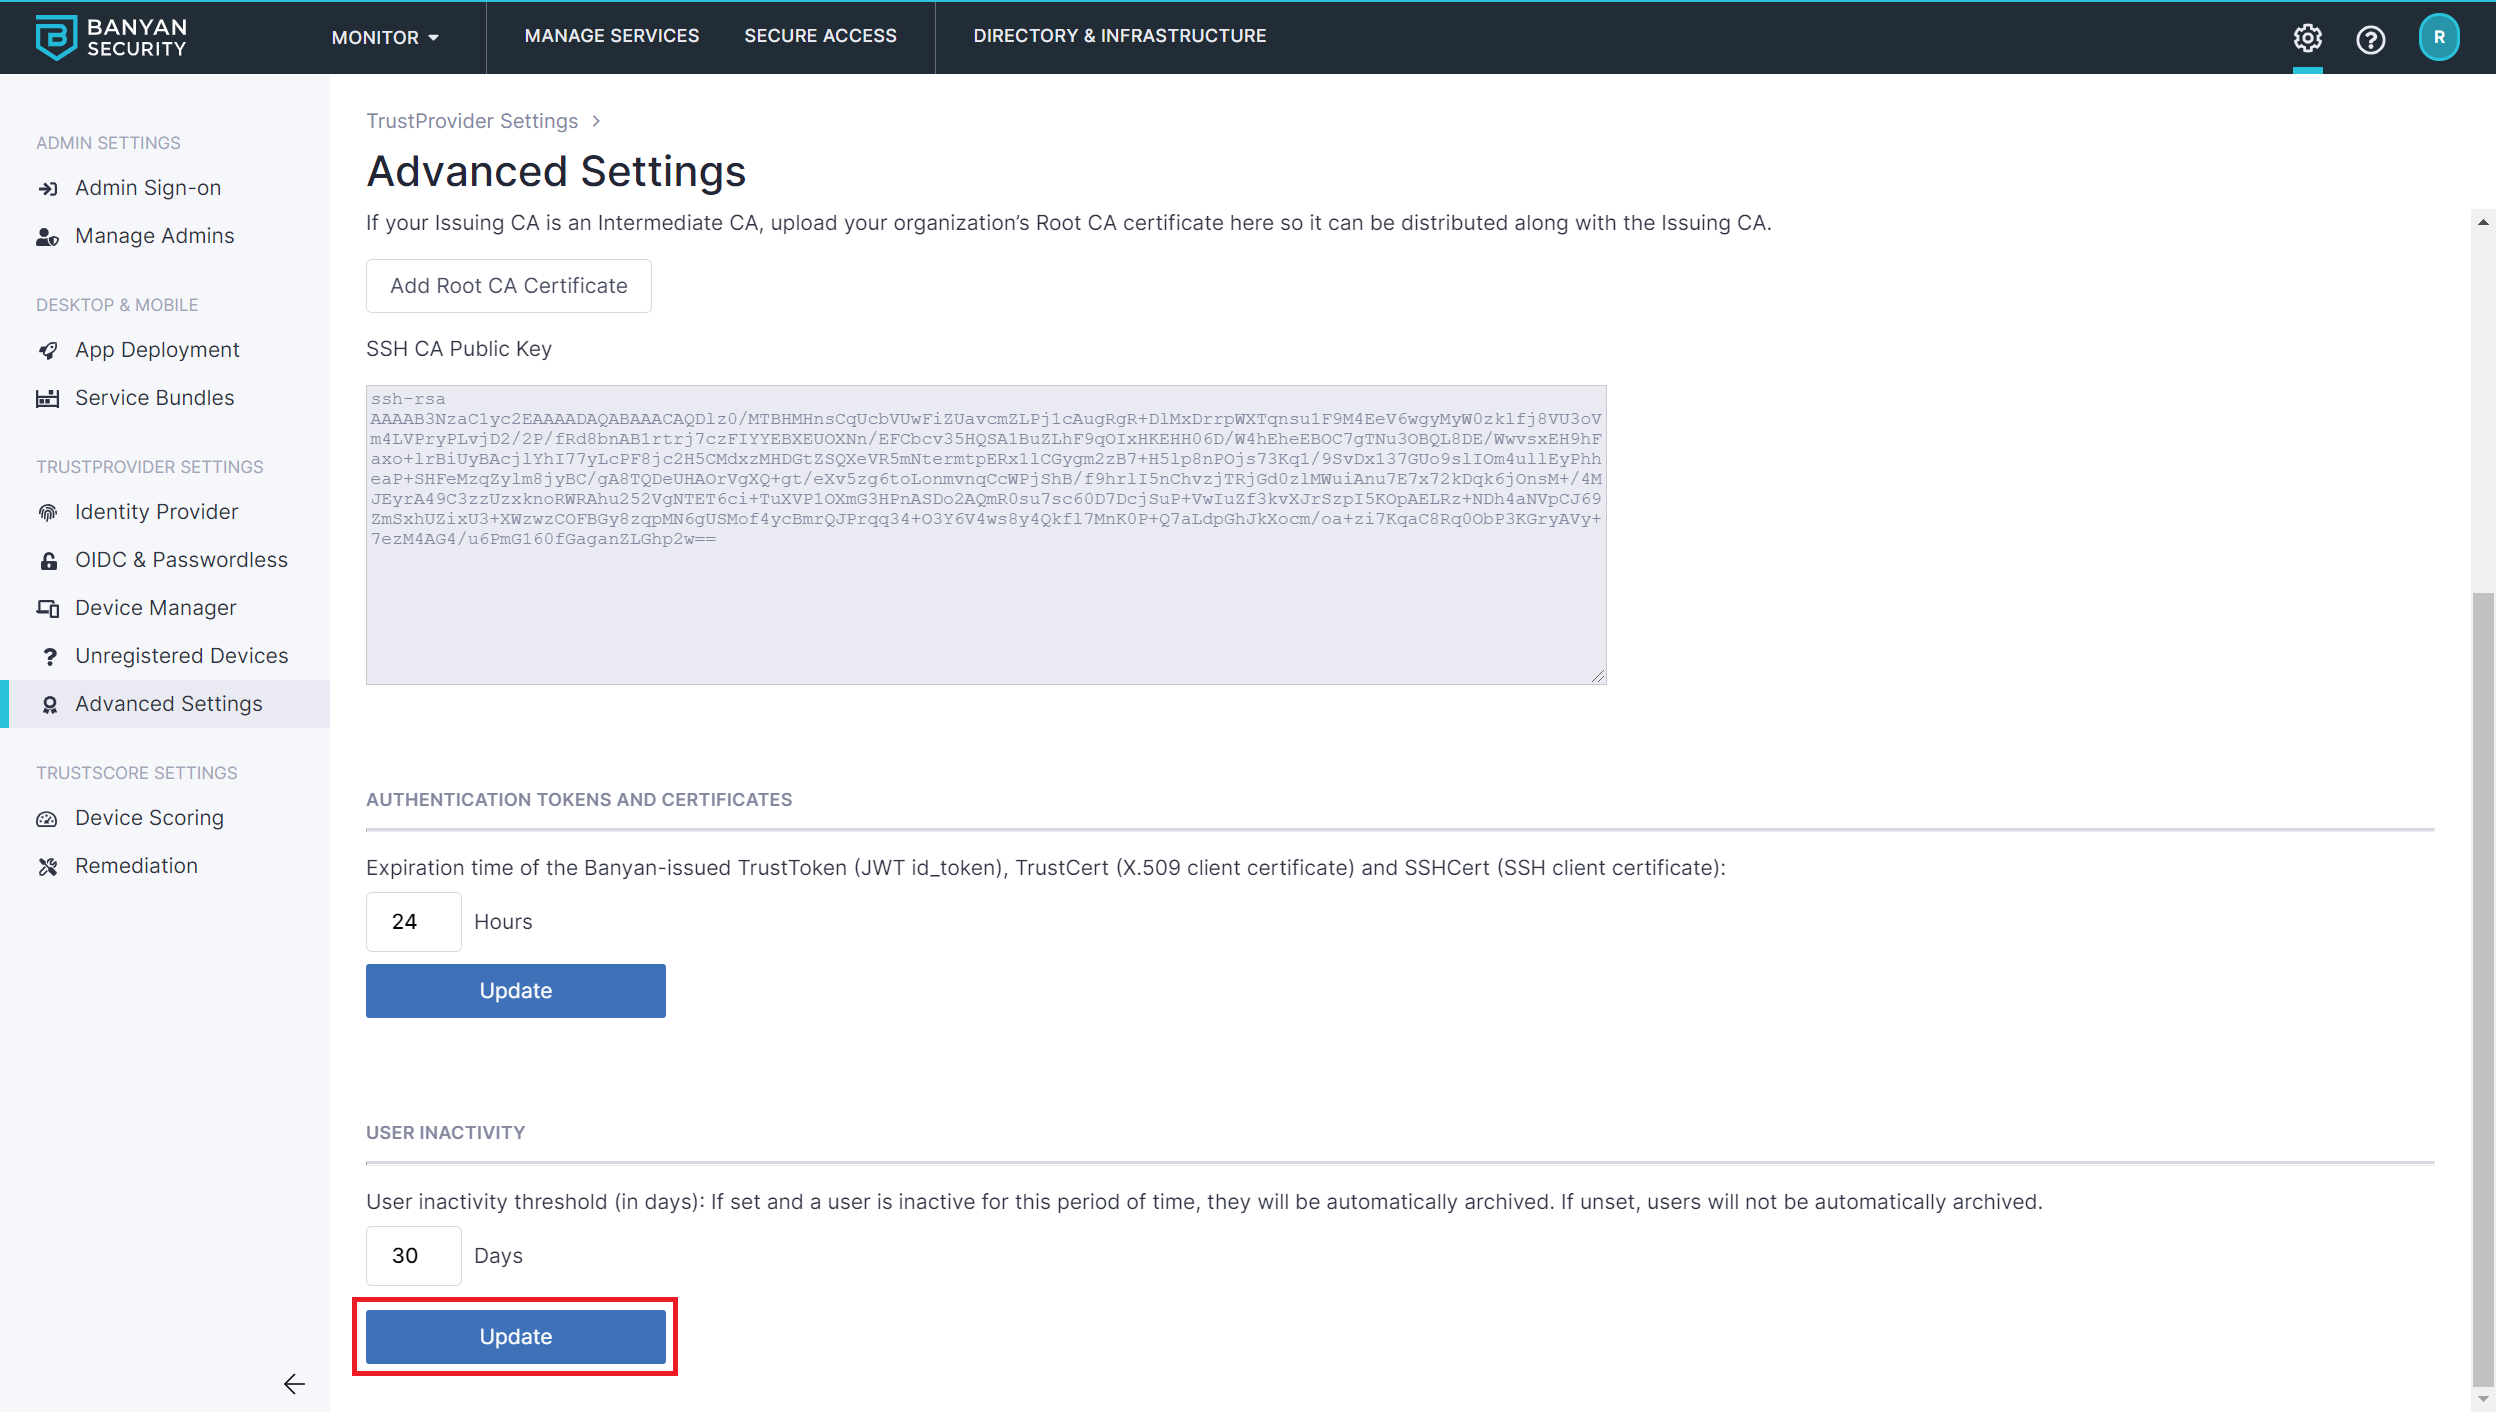Click the settings gear icon in header
The height and width of the screenshot is (1417, 2496).
point(2307,38)
